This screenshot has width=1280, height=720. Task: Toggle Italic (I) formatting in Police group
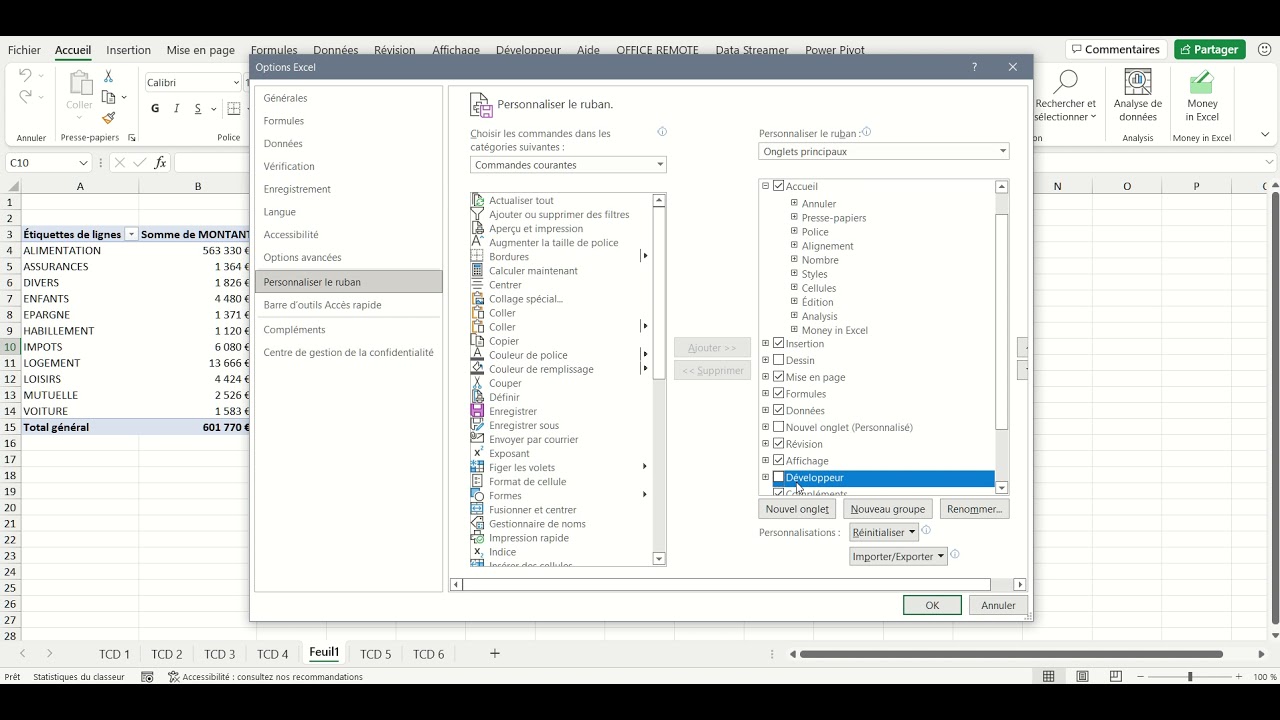click(x=177, y=108)
